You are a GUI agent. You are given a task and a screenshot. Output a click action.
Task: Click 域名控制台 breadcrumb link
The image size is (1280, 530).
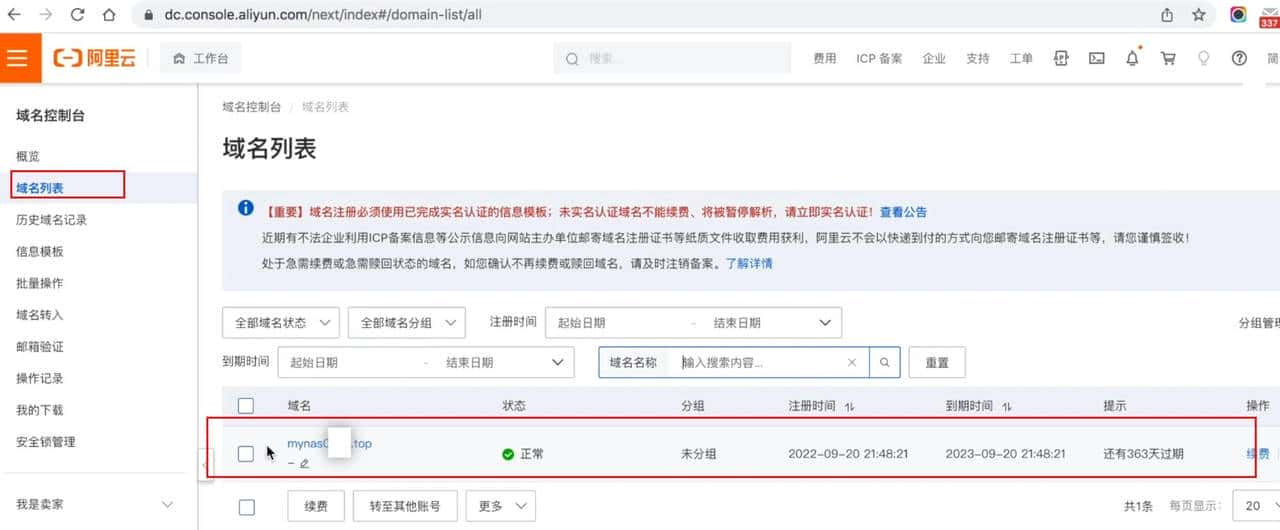click(x=251, y=107)
